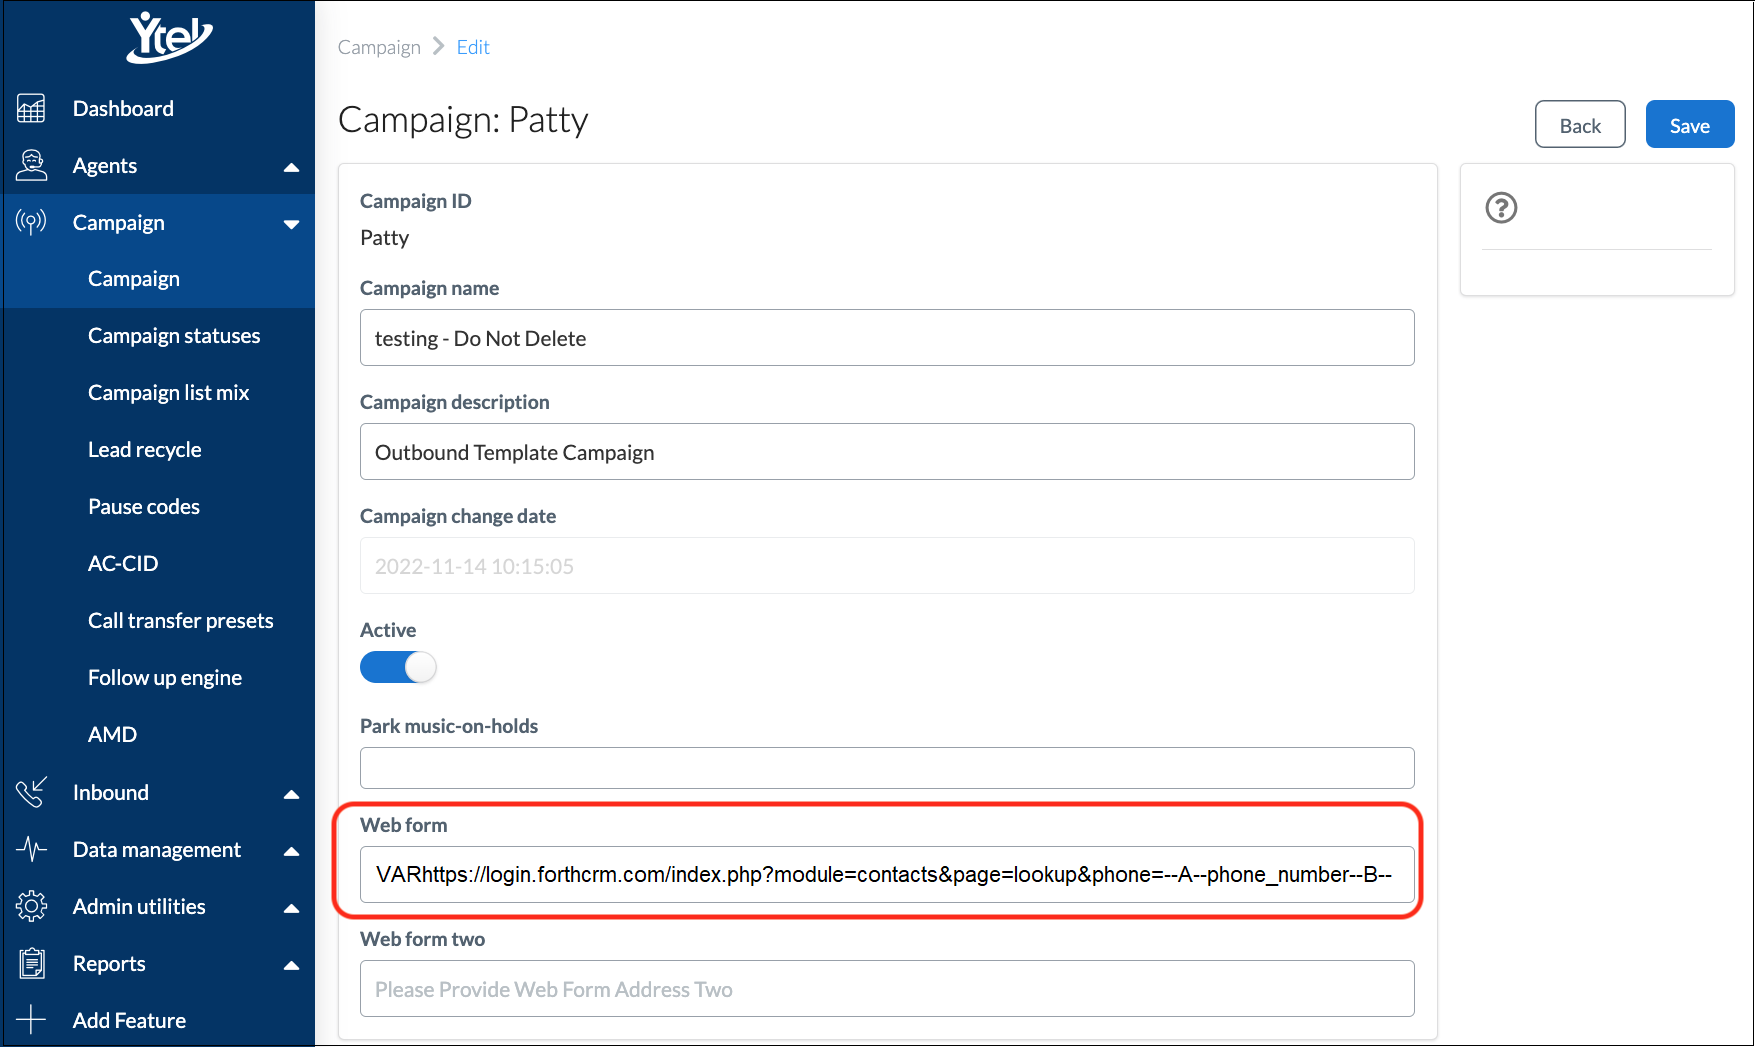Click the Web form URL field
Image resolution: width=1755 pixels, height=1047 pixels.
pyautogui.click(x=887, y=875)
